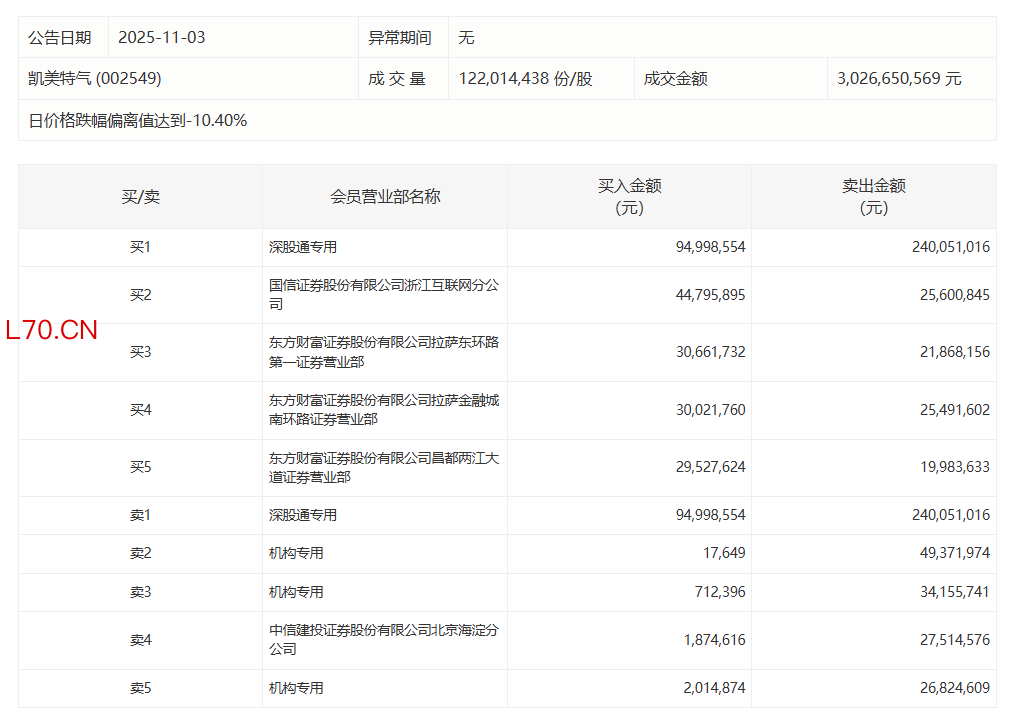1021x720 pixels.
Task: Click the 凯美特气 (002549) stock name
Action: click(x=95, y=78)
